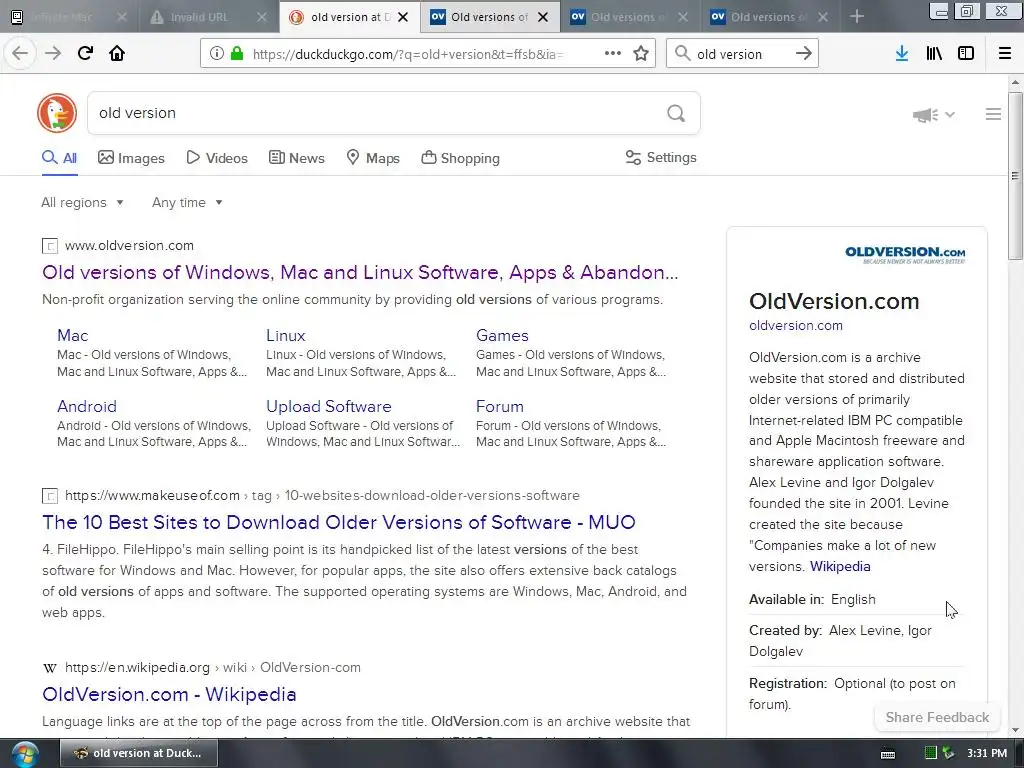The height and width of the screenshot is (768, 1024).
Task: Open a new tab with plus button
Action: point(857,17)
